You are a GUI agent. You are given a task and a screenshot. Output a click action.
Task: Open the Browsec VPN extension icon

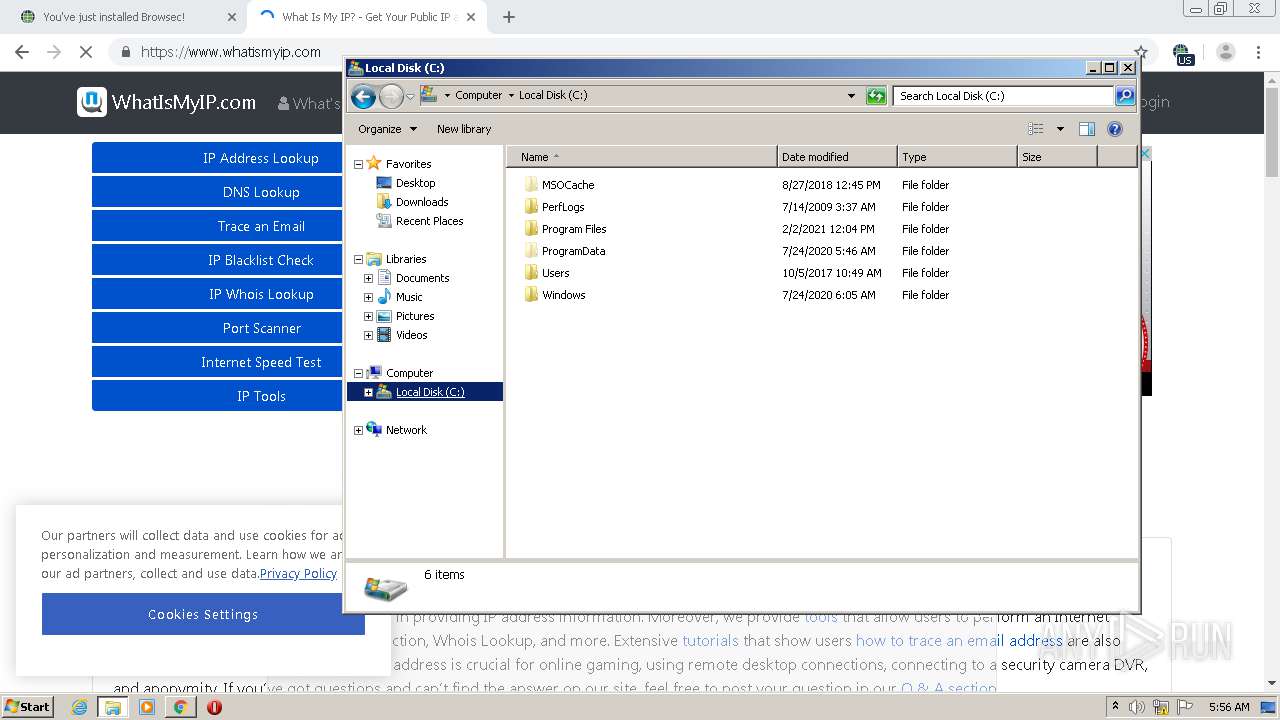point(1182,53)
